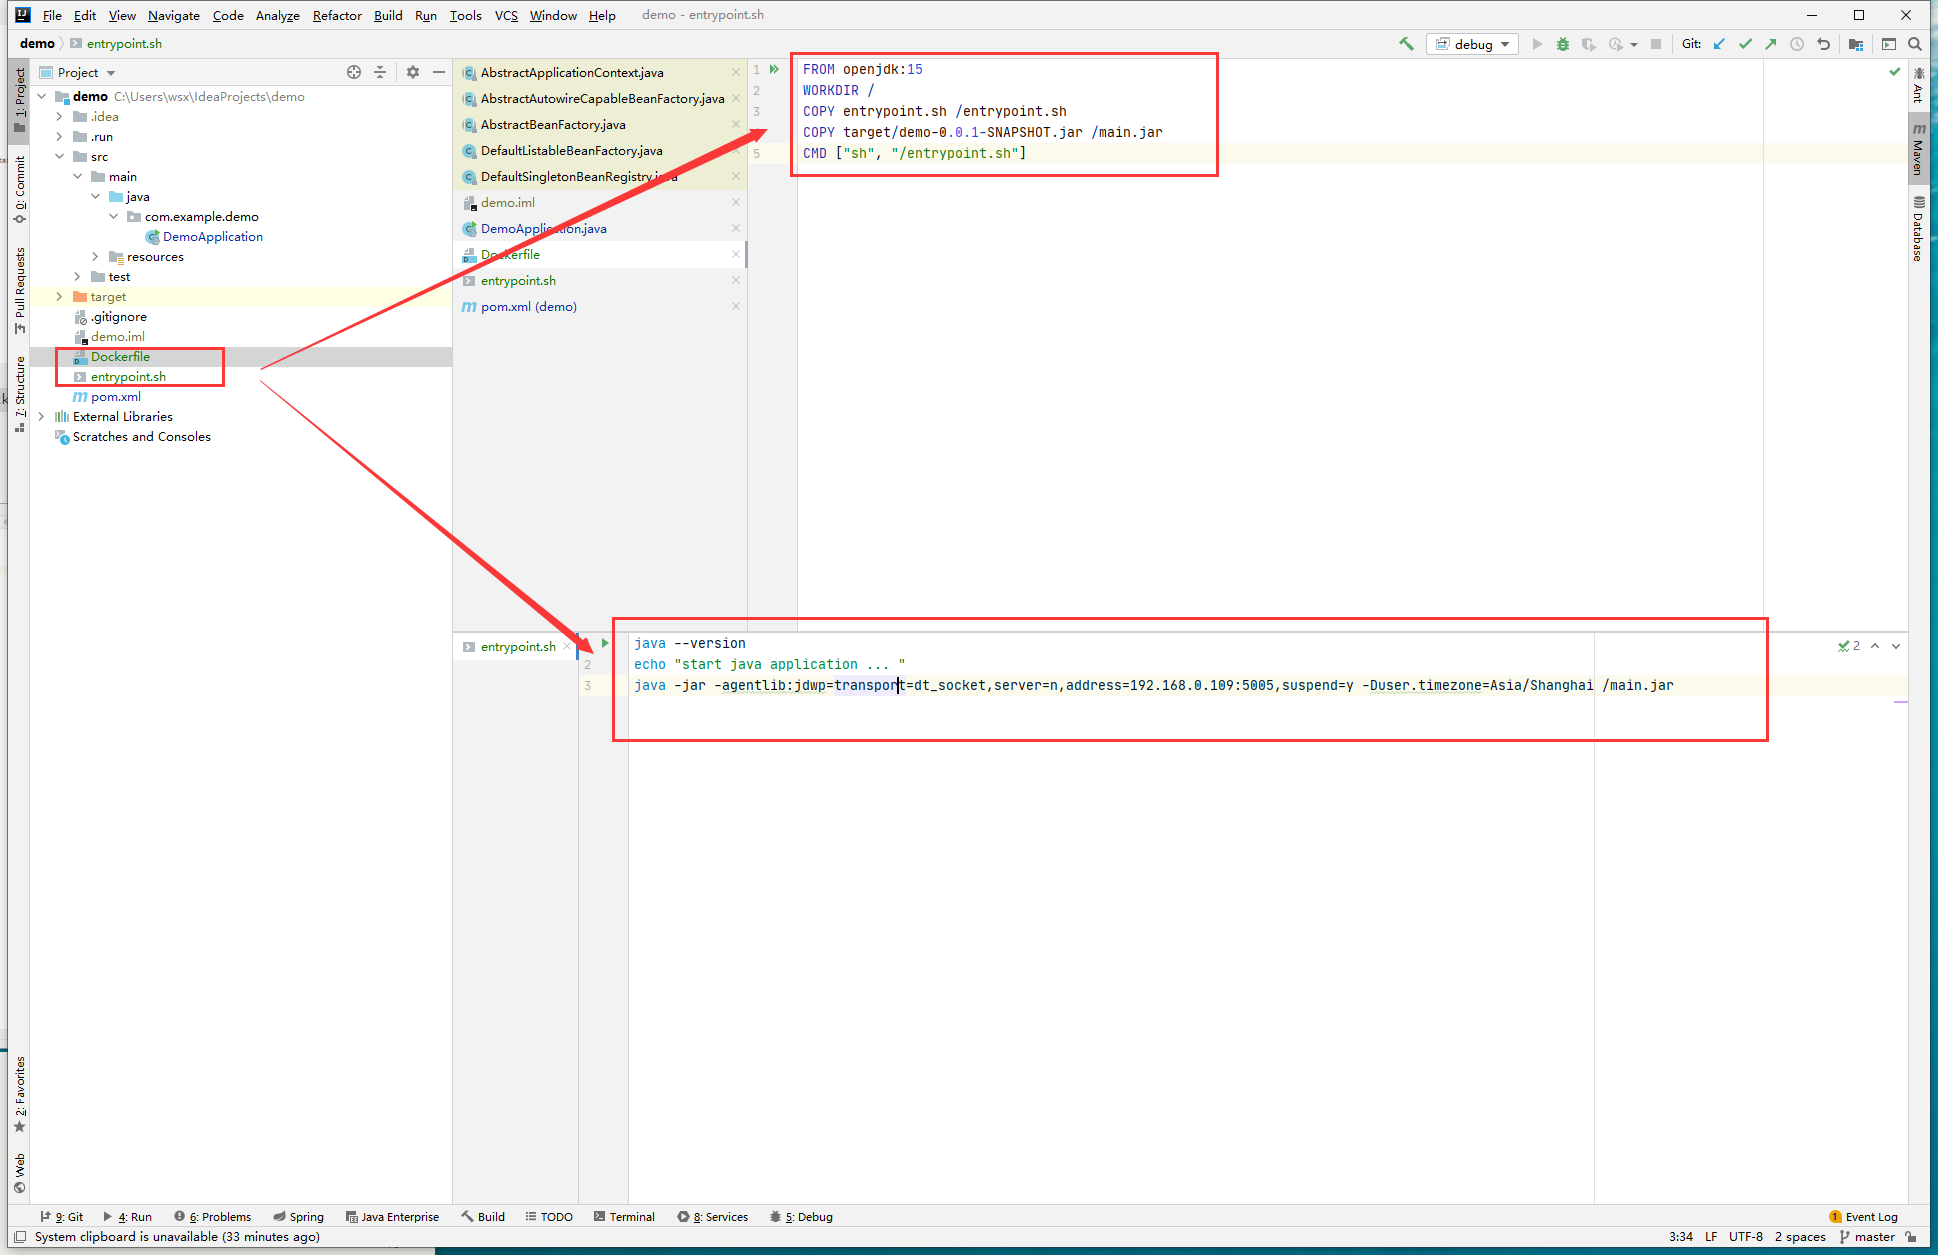Screen dimensions: 1938x1255
Task: Open Search Everywhere magnifier icon
Action: coord(1914,44)
